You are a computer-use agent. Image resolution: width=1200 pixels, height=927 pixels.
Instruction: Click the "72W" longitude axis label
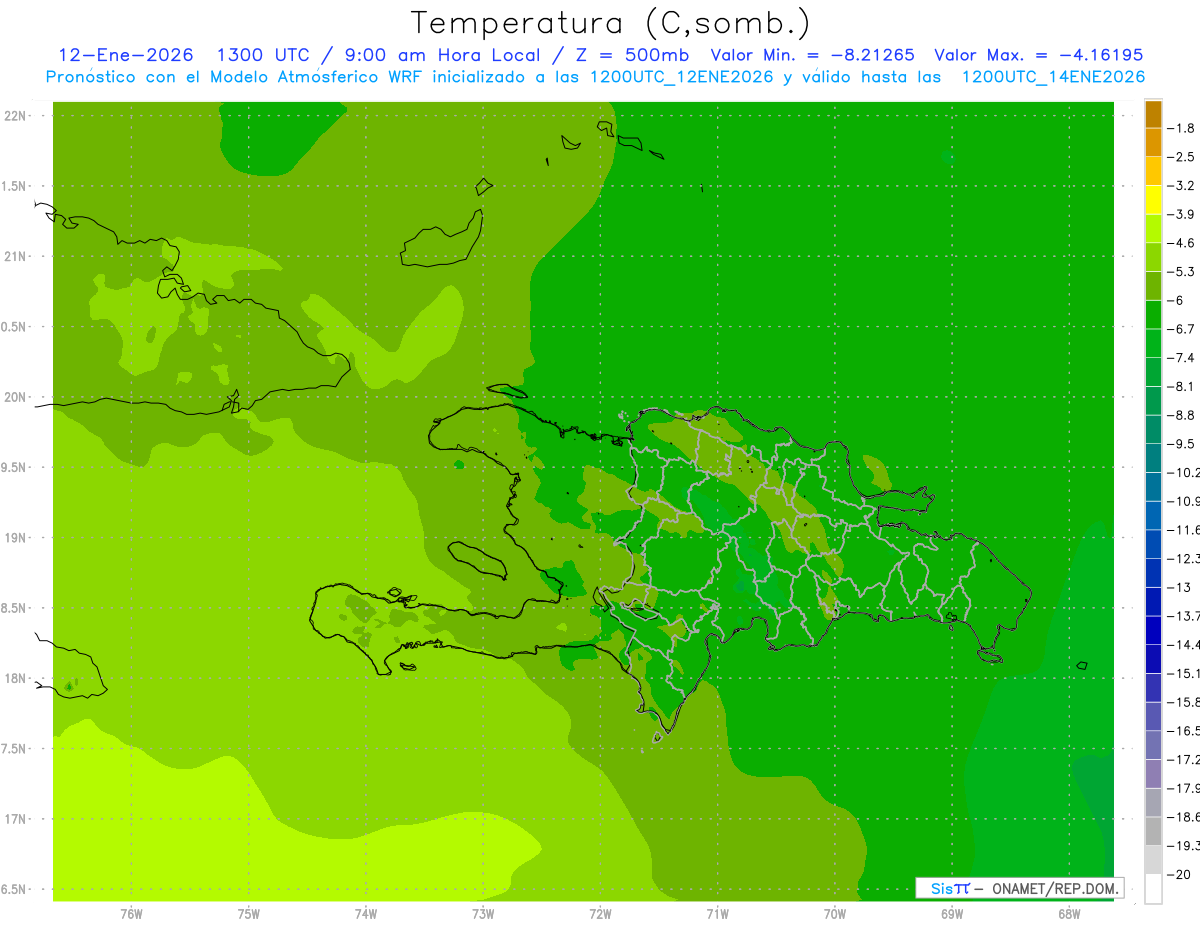coord(600,915)
